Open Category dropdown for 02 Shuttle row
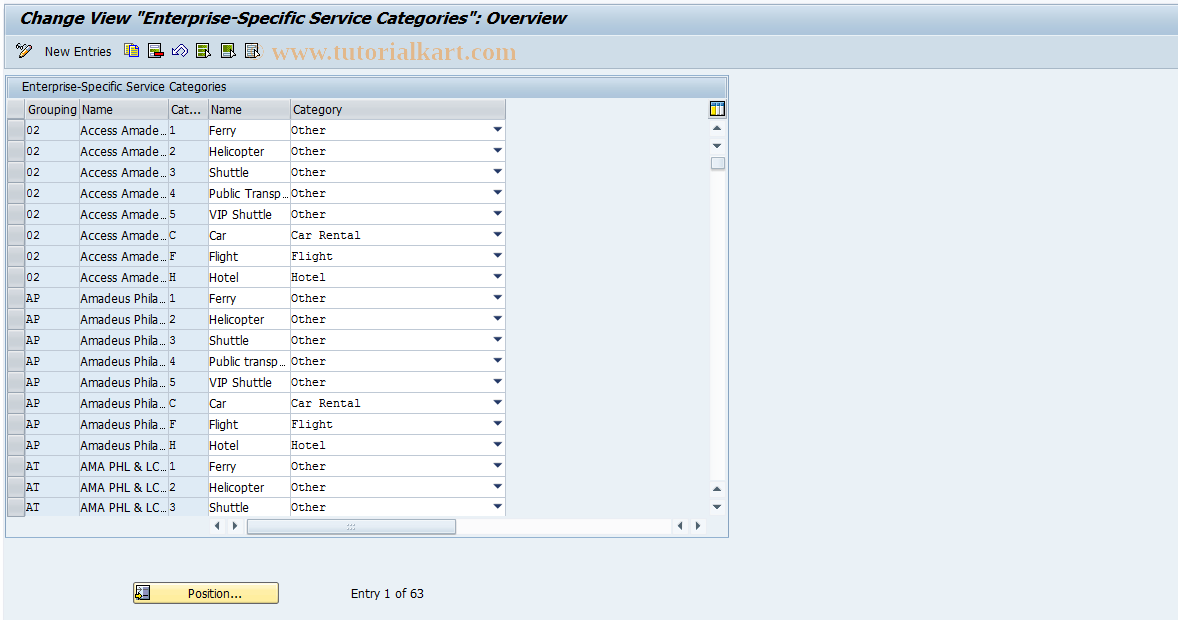The height and width of the screenshot is (620, 1178). (497, 172)
